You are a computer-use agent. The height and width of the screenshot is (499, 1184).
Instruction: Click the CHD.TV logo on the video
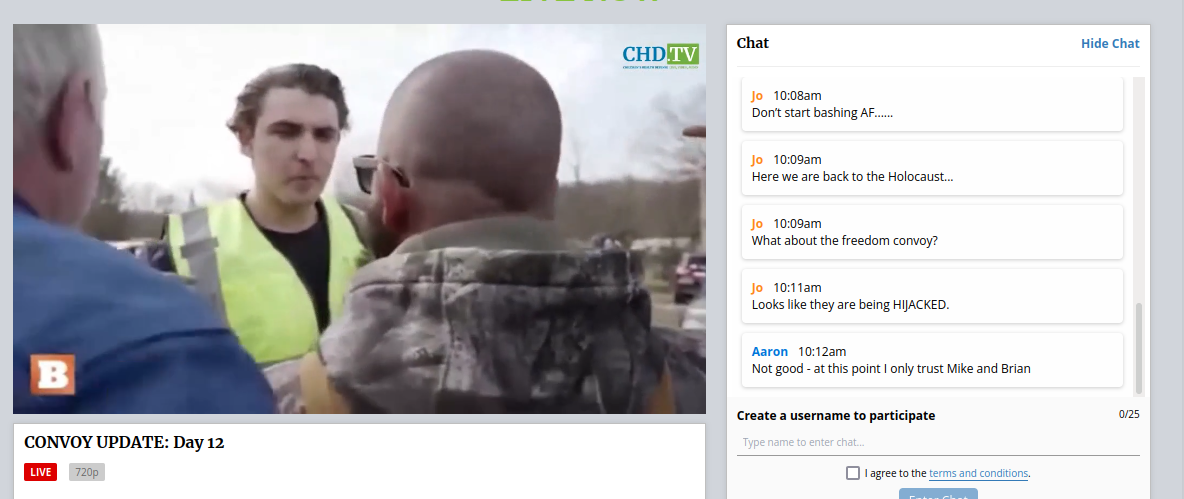click(661, 56)
